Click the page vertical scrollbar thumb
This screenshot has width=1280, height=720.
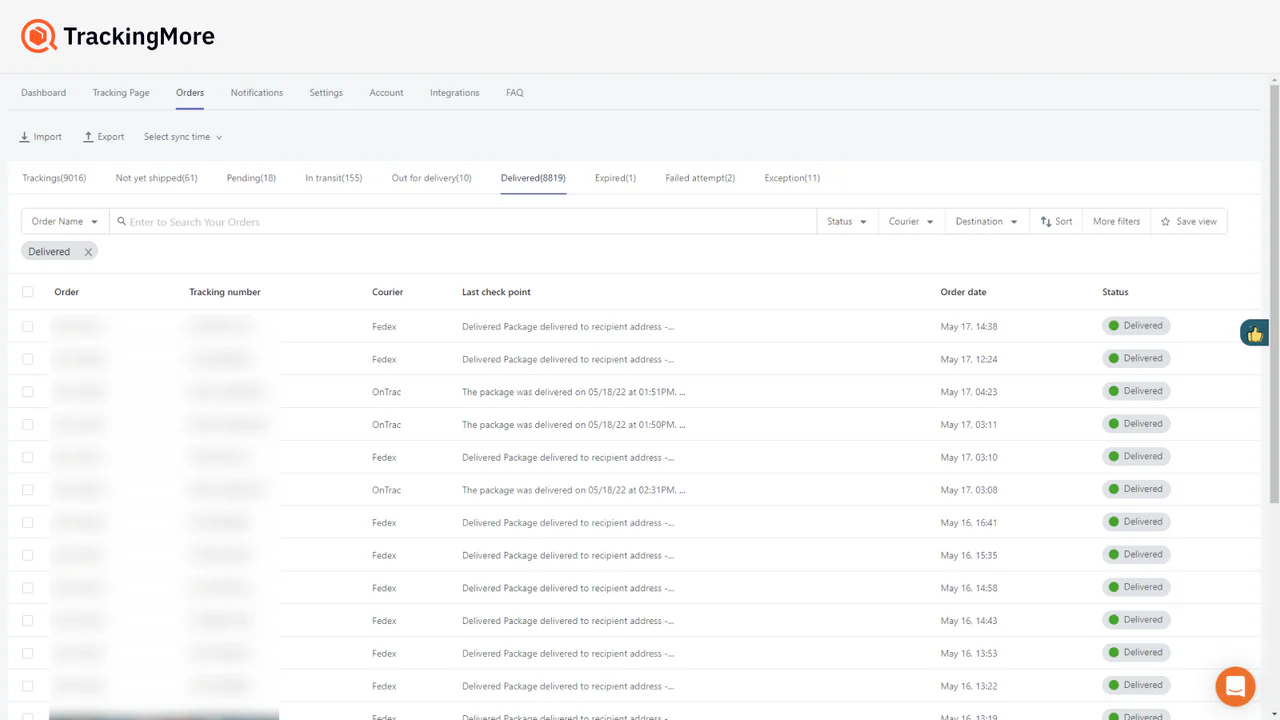[x=1274, y=295]
